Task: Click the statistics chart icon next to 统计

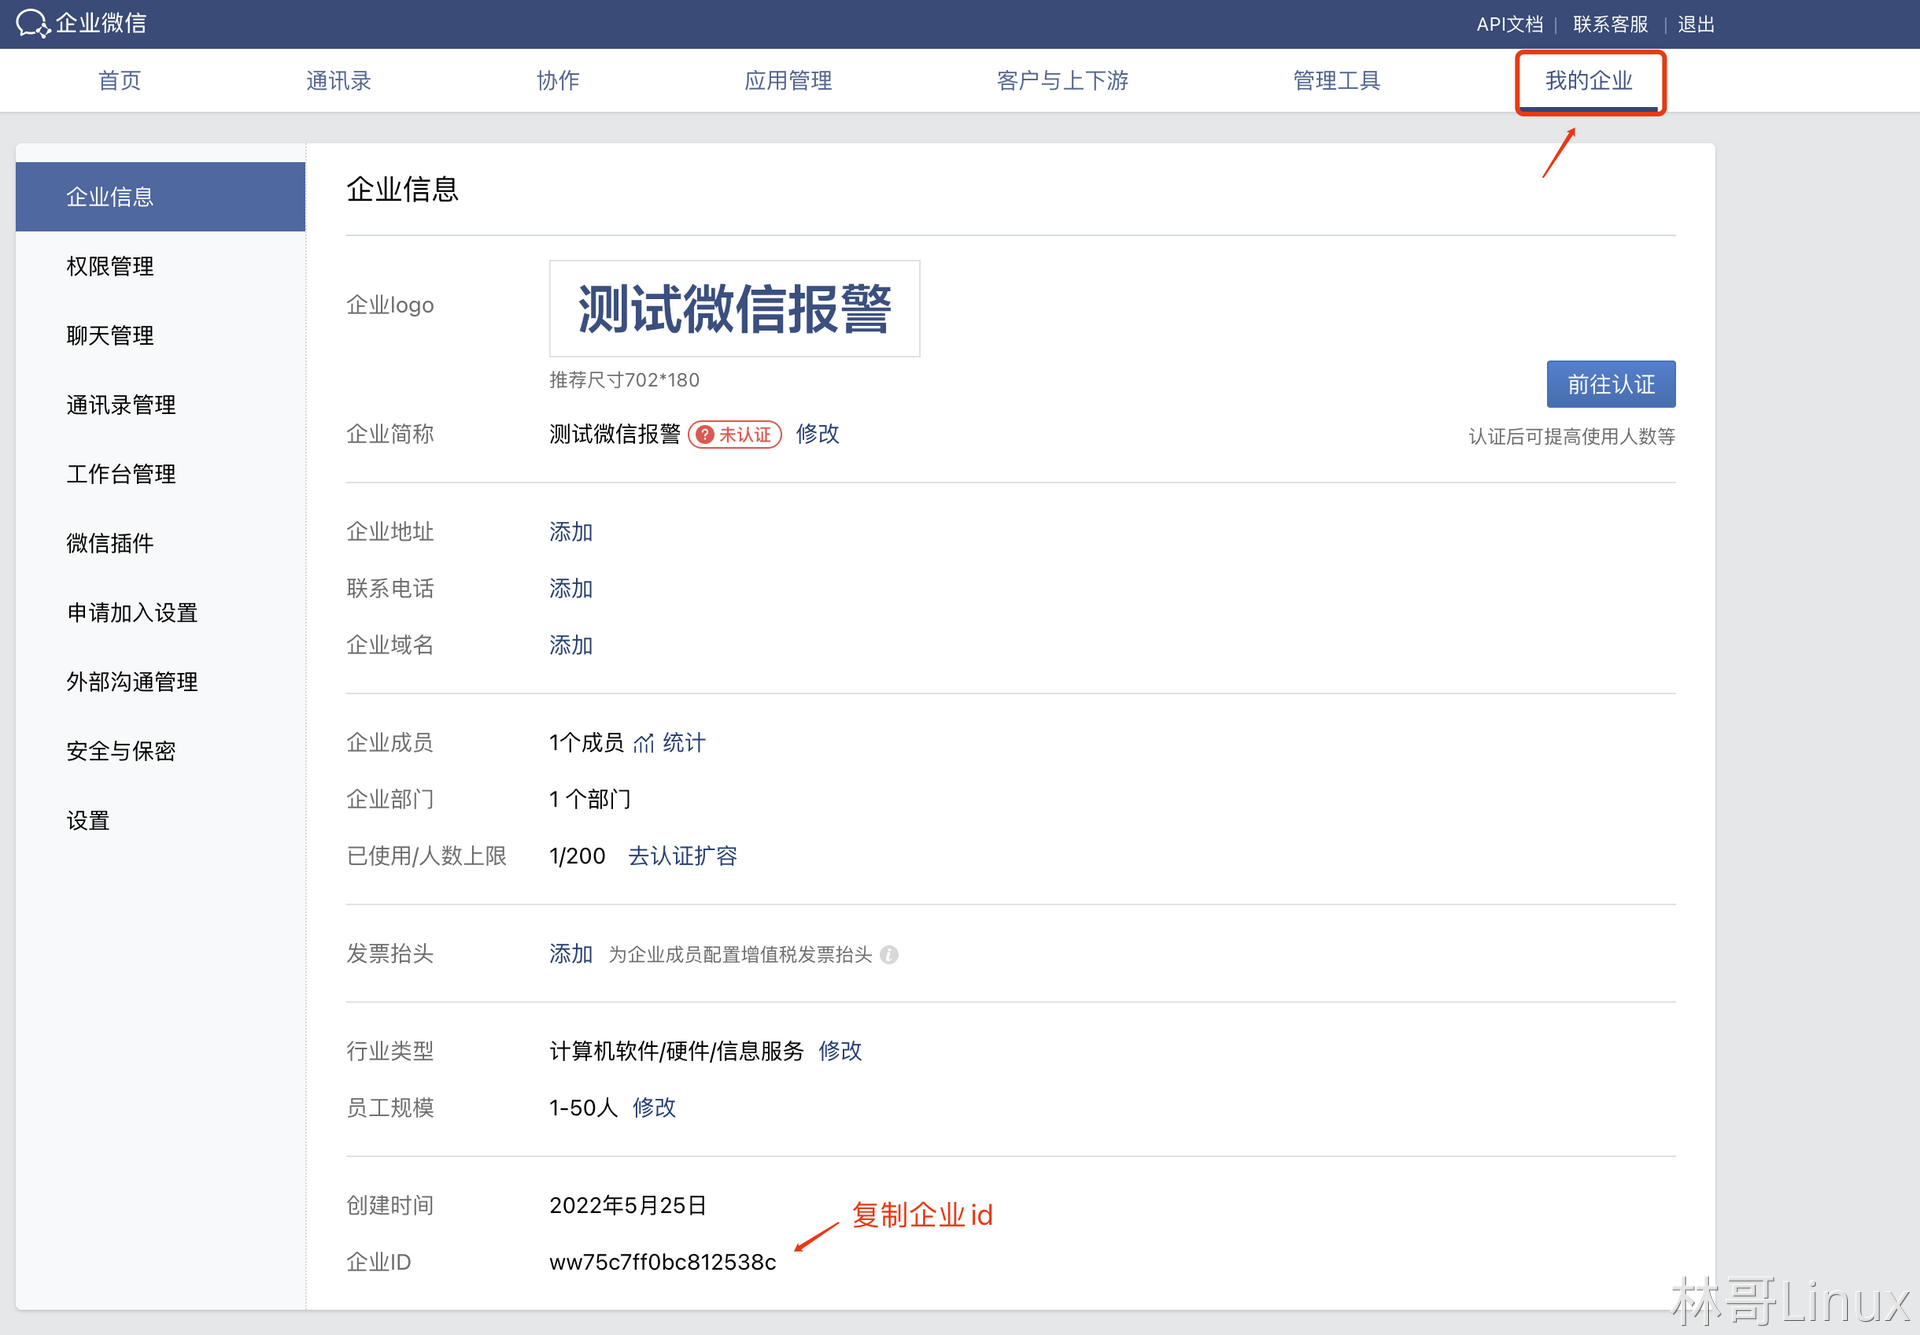Action: (x=643, y=743)
